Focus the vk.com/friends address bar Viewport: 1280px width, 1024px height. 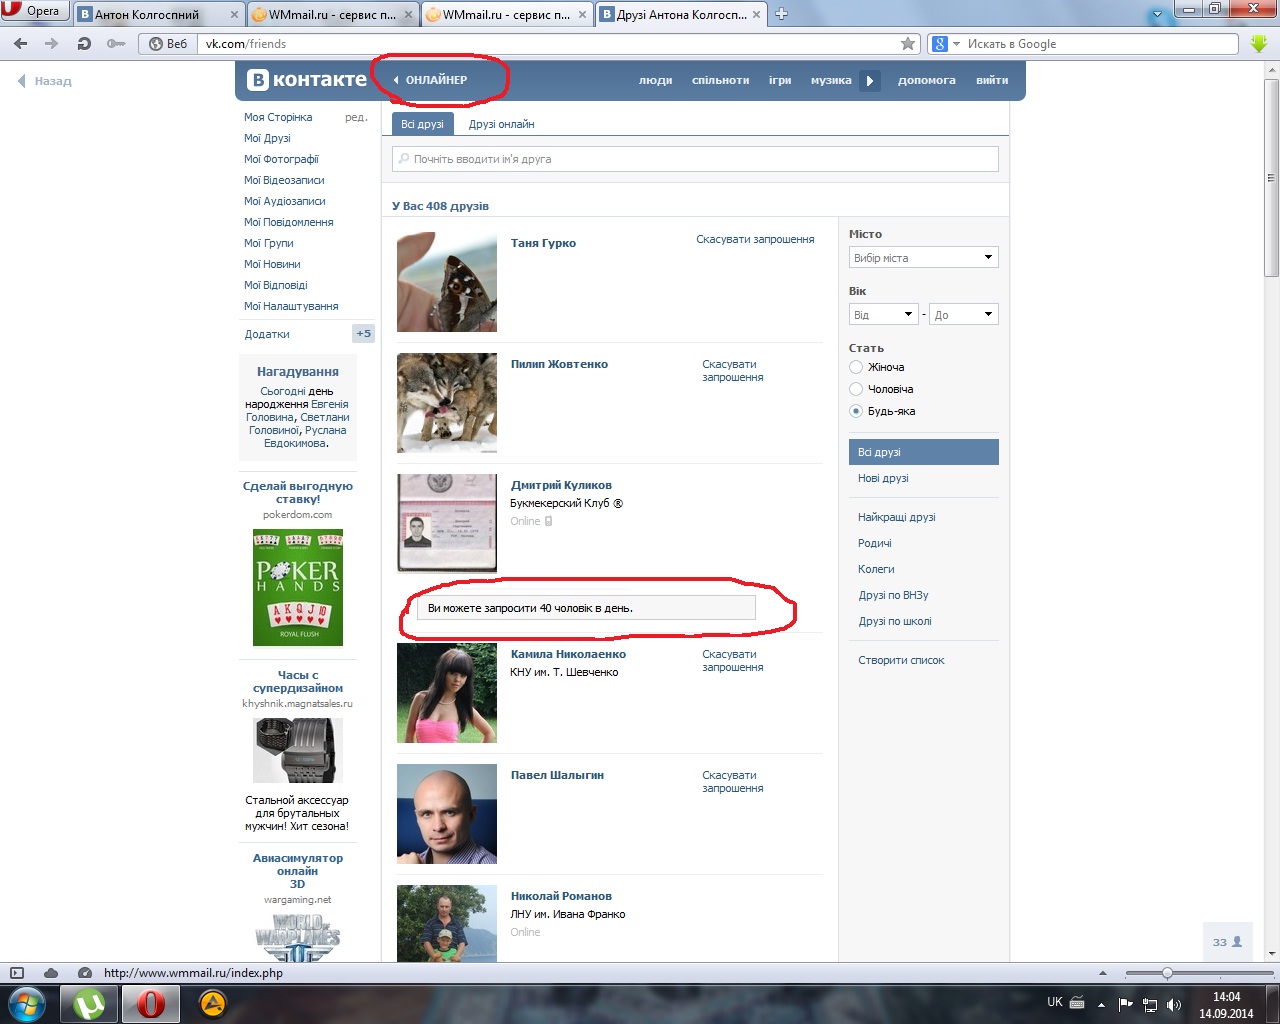548,44
